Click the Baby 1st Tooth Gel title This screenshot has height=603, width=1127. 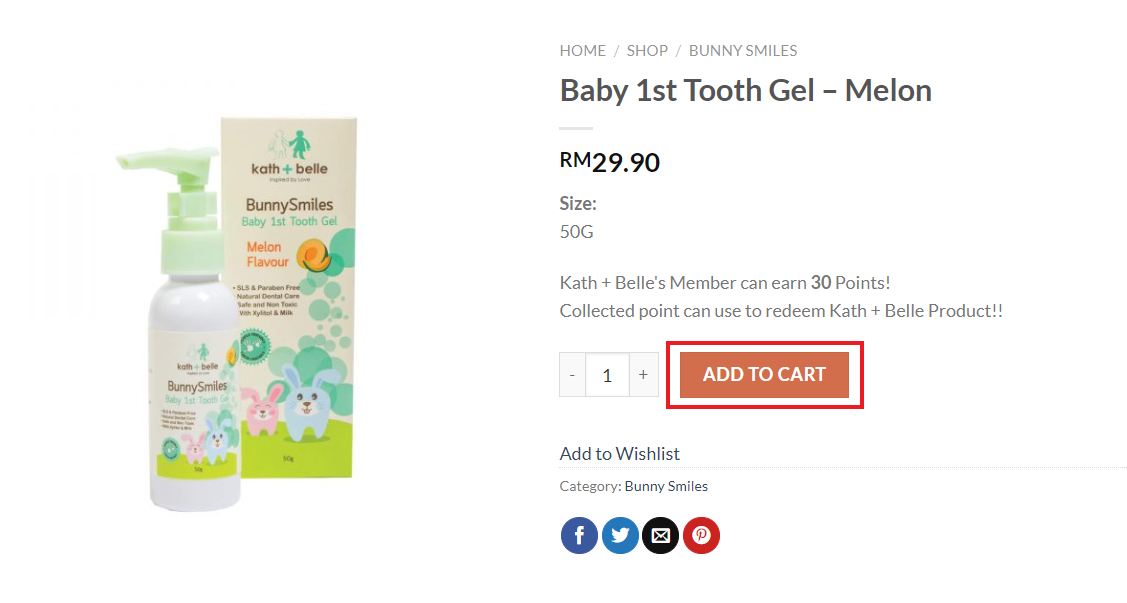pos(745,91)
